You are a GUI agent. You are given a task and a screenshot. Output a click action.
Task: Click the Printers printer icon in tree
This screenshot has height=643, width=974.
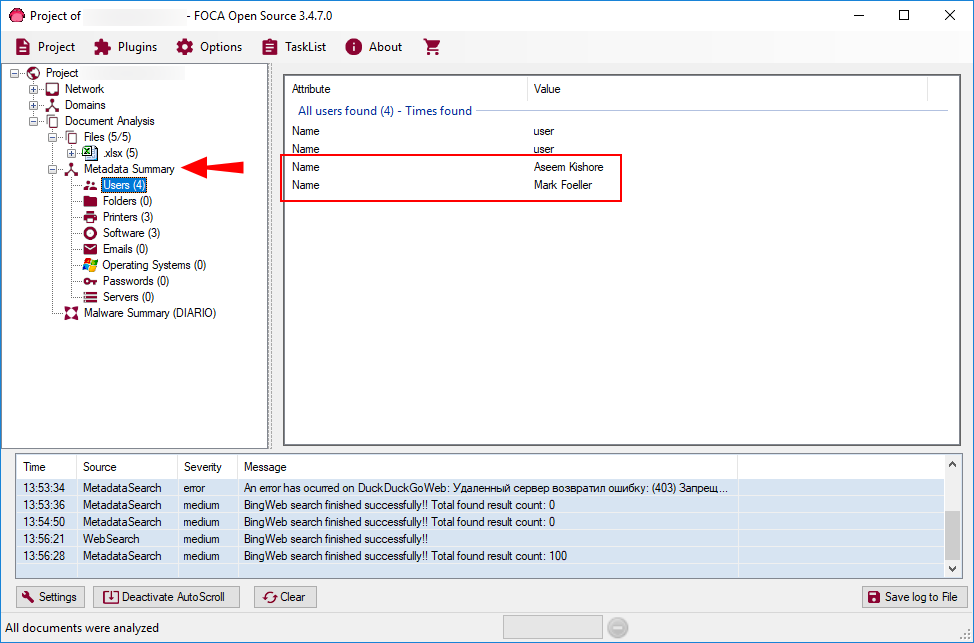[x=91, y=217]
